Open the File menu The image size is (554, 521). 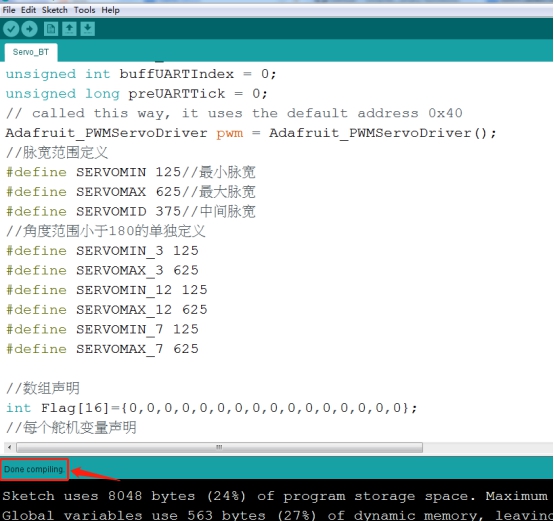tap(9, 10)
